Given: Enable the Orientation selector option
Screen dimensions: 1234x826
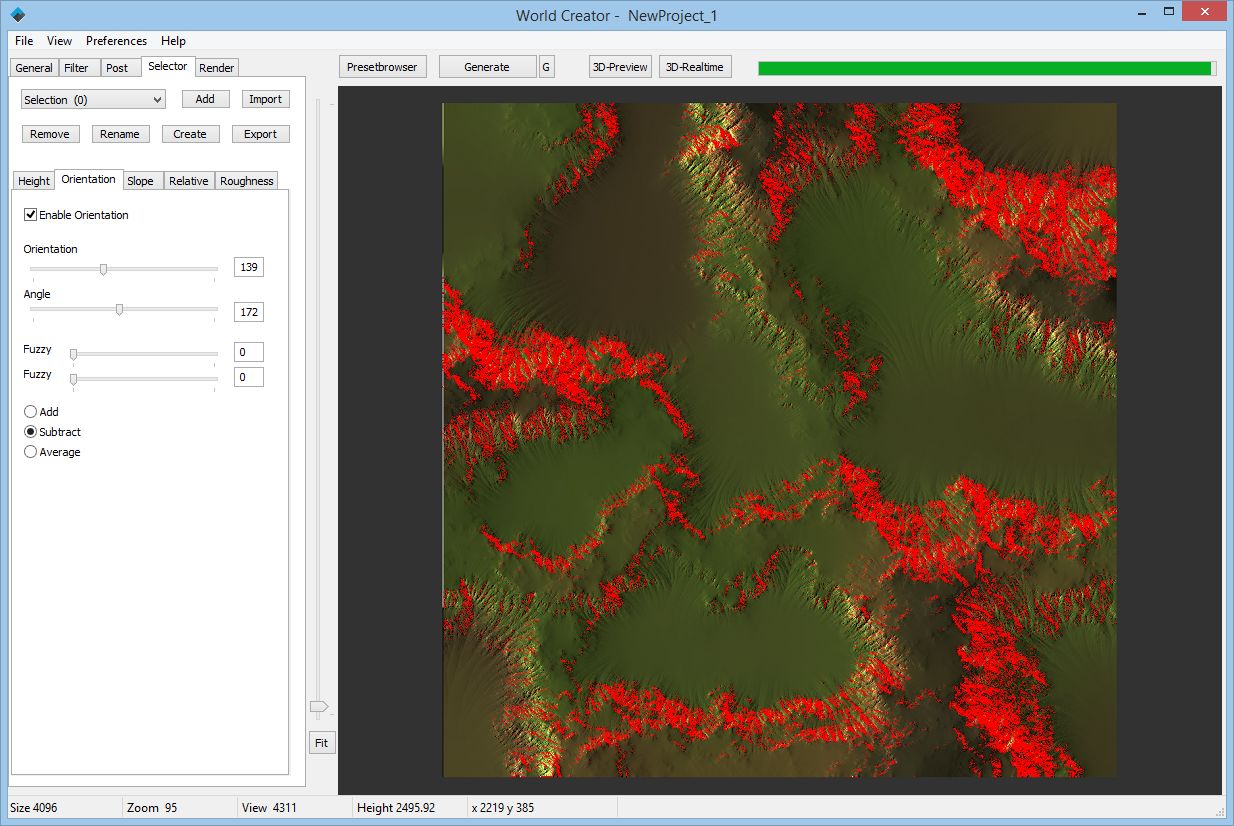Looking at the screenshot, I should (31, 214).
